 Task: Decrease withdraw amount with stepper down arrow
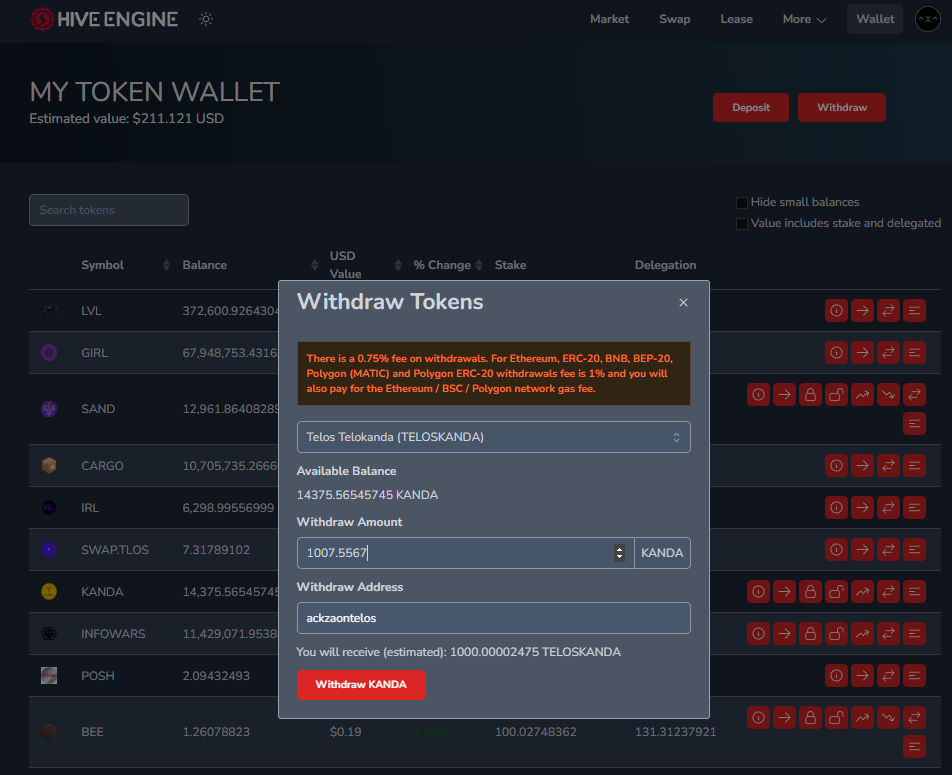tap(619, 557)
